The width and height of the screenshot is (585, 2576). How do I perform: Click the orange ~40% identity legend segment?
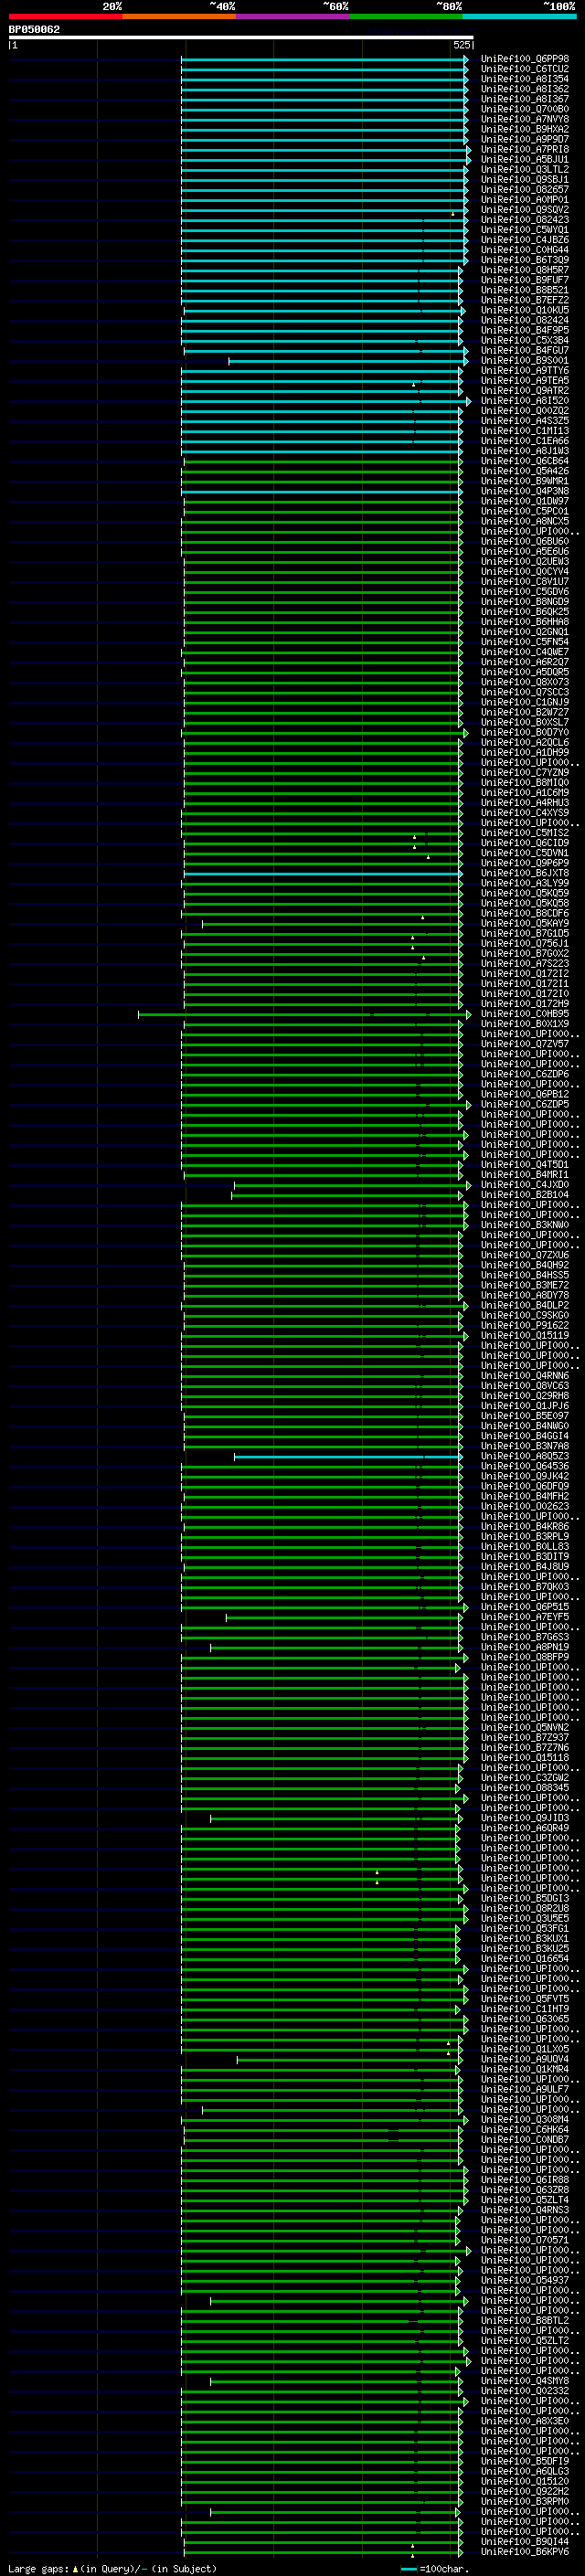(179, 17)
